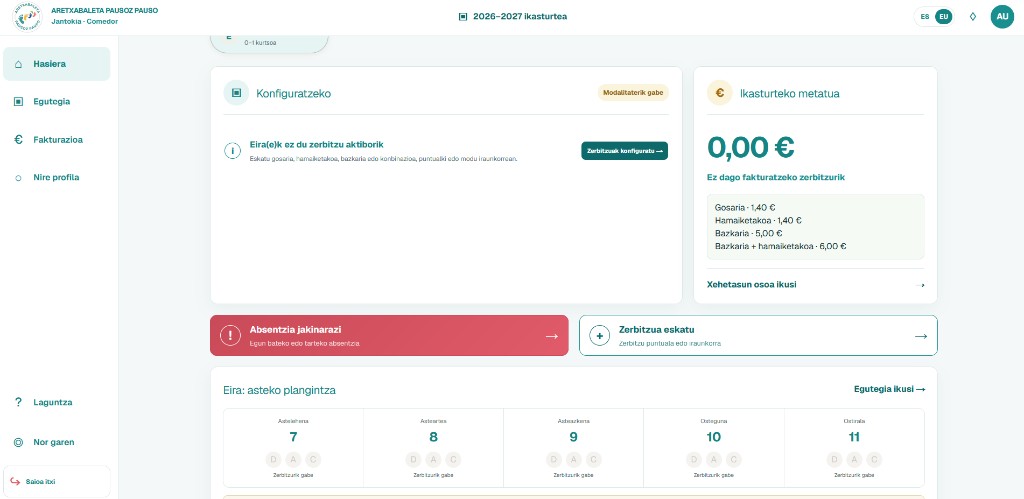This screenshot has width=1024, height=499.
Task: Click the Konfiguratzeko card icon
Action: 236,93
